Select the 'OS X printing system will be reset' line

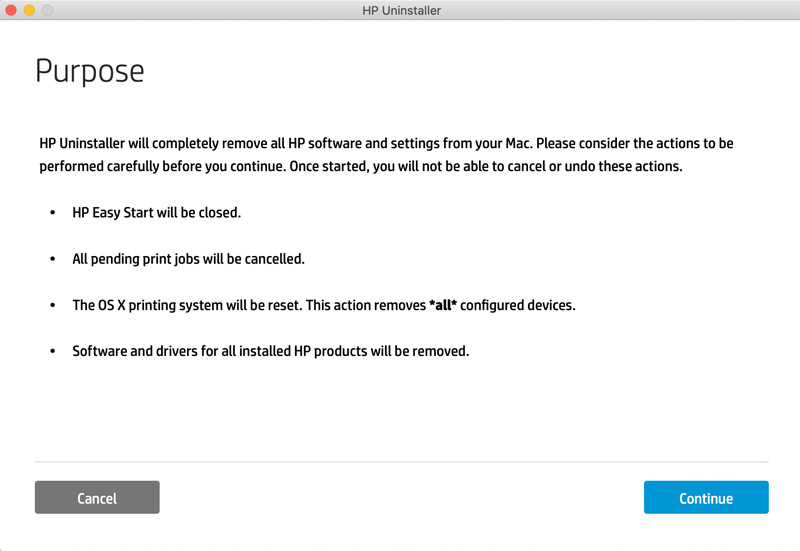pyautogui.click(x=323, y=305)
